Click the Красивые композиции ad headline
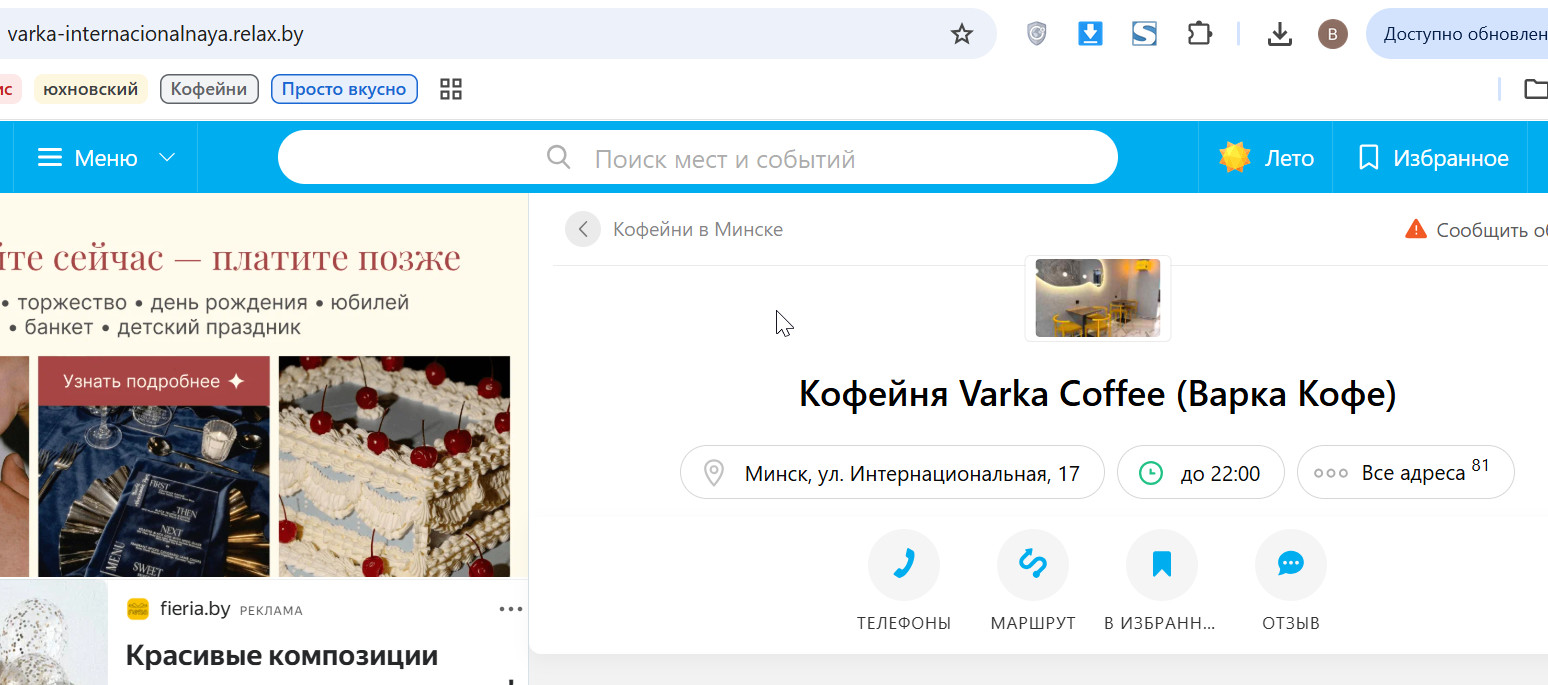Viewport: 1548px width, 685px height. pos(282,656)
